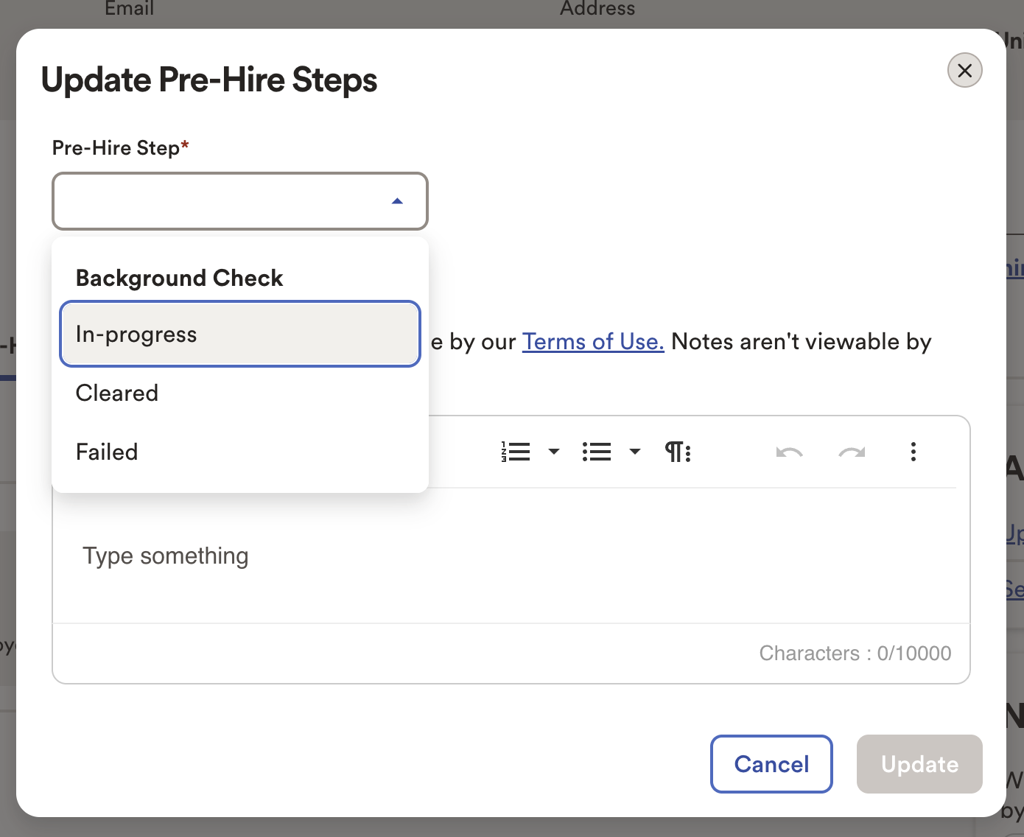Expand bullet list style options arrow
This screenshot has height=837, width=1024.
pos(635,451)
